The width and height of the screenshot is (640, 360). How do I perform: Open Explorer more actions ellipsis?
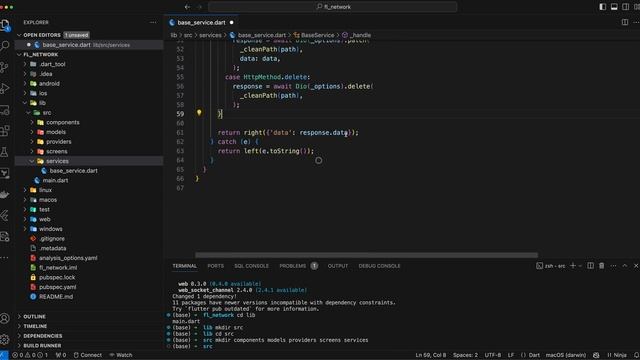tap(153, 22)
